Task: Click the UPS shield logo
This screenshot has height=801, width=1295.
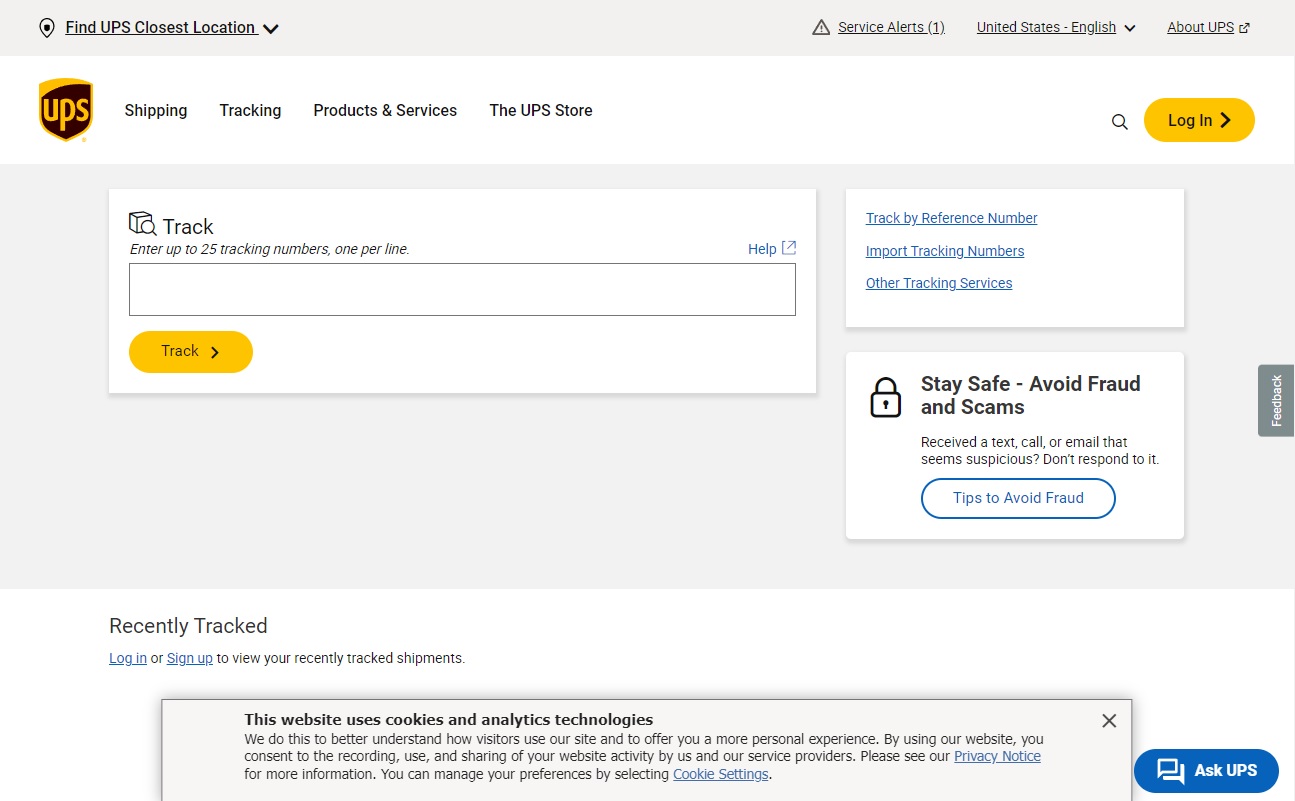Action: coord(66,110)
